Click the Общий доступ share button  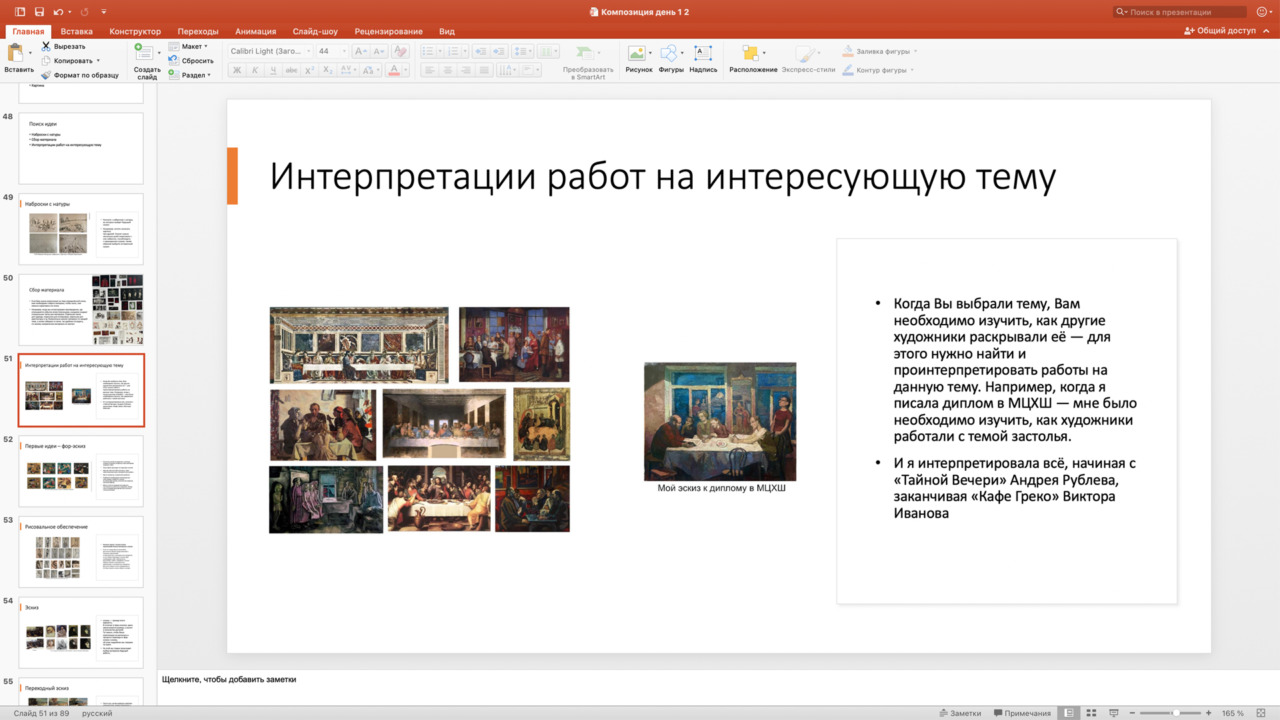1220,31
